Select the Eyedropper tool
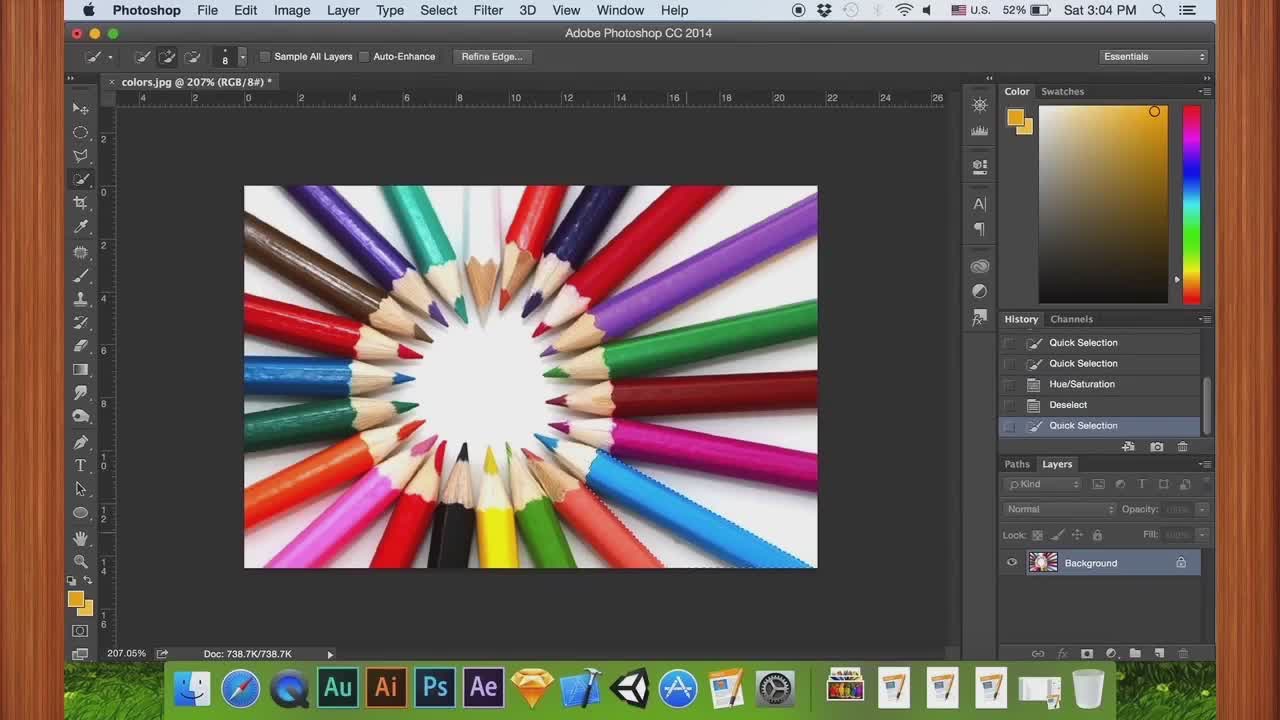The image size is (1280, 720). coord(81,227)
